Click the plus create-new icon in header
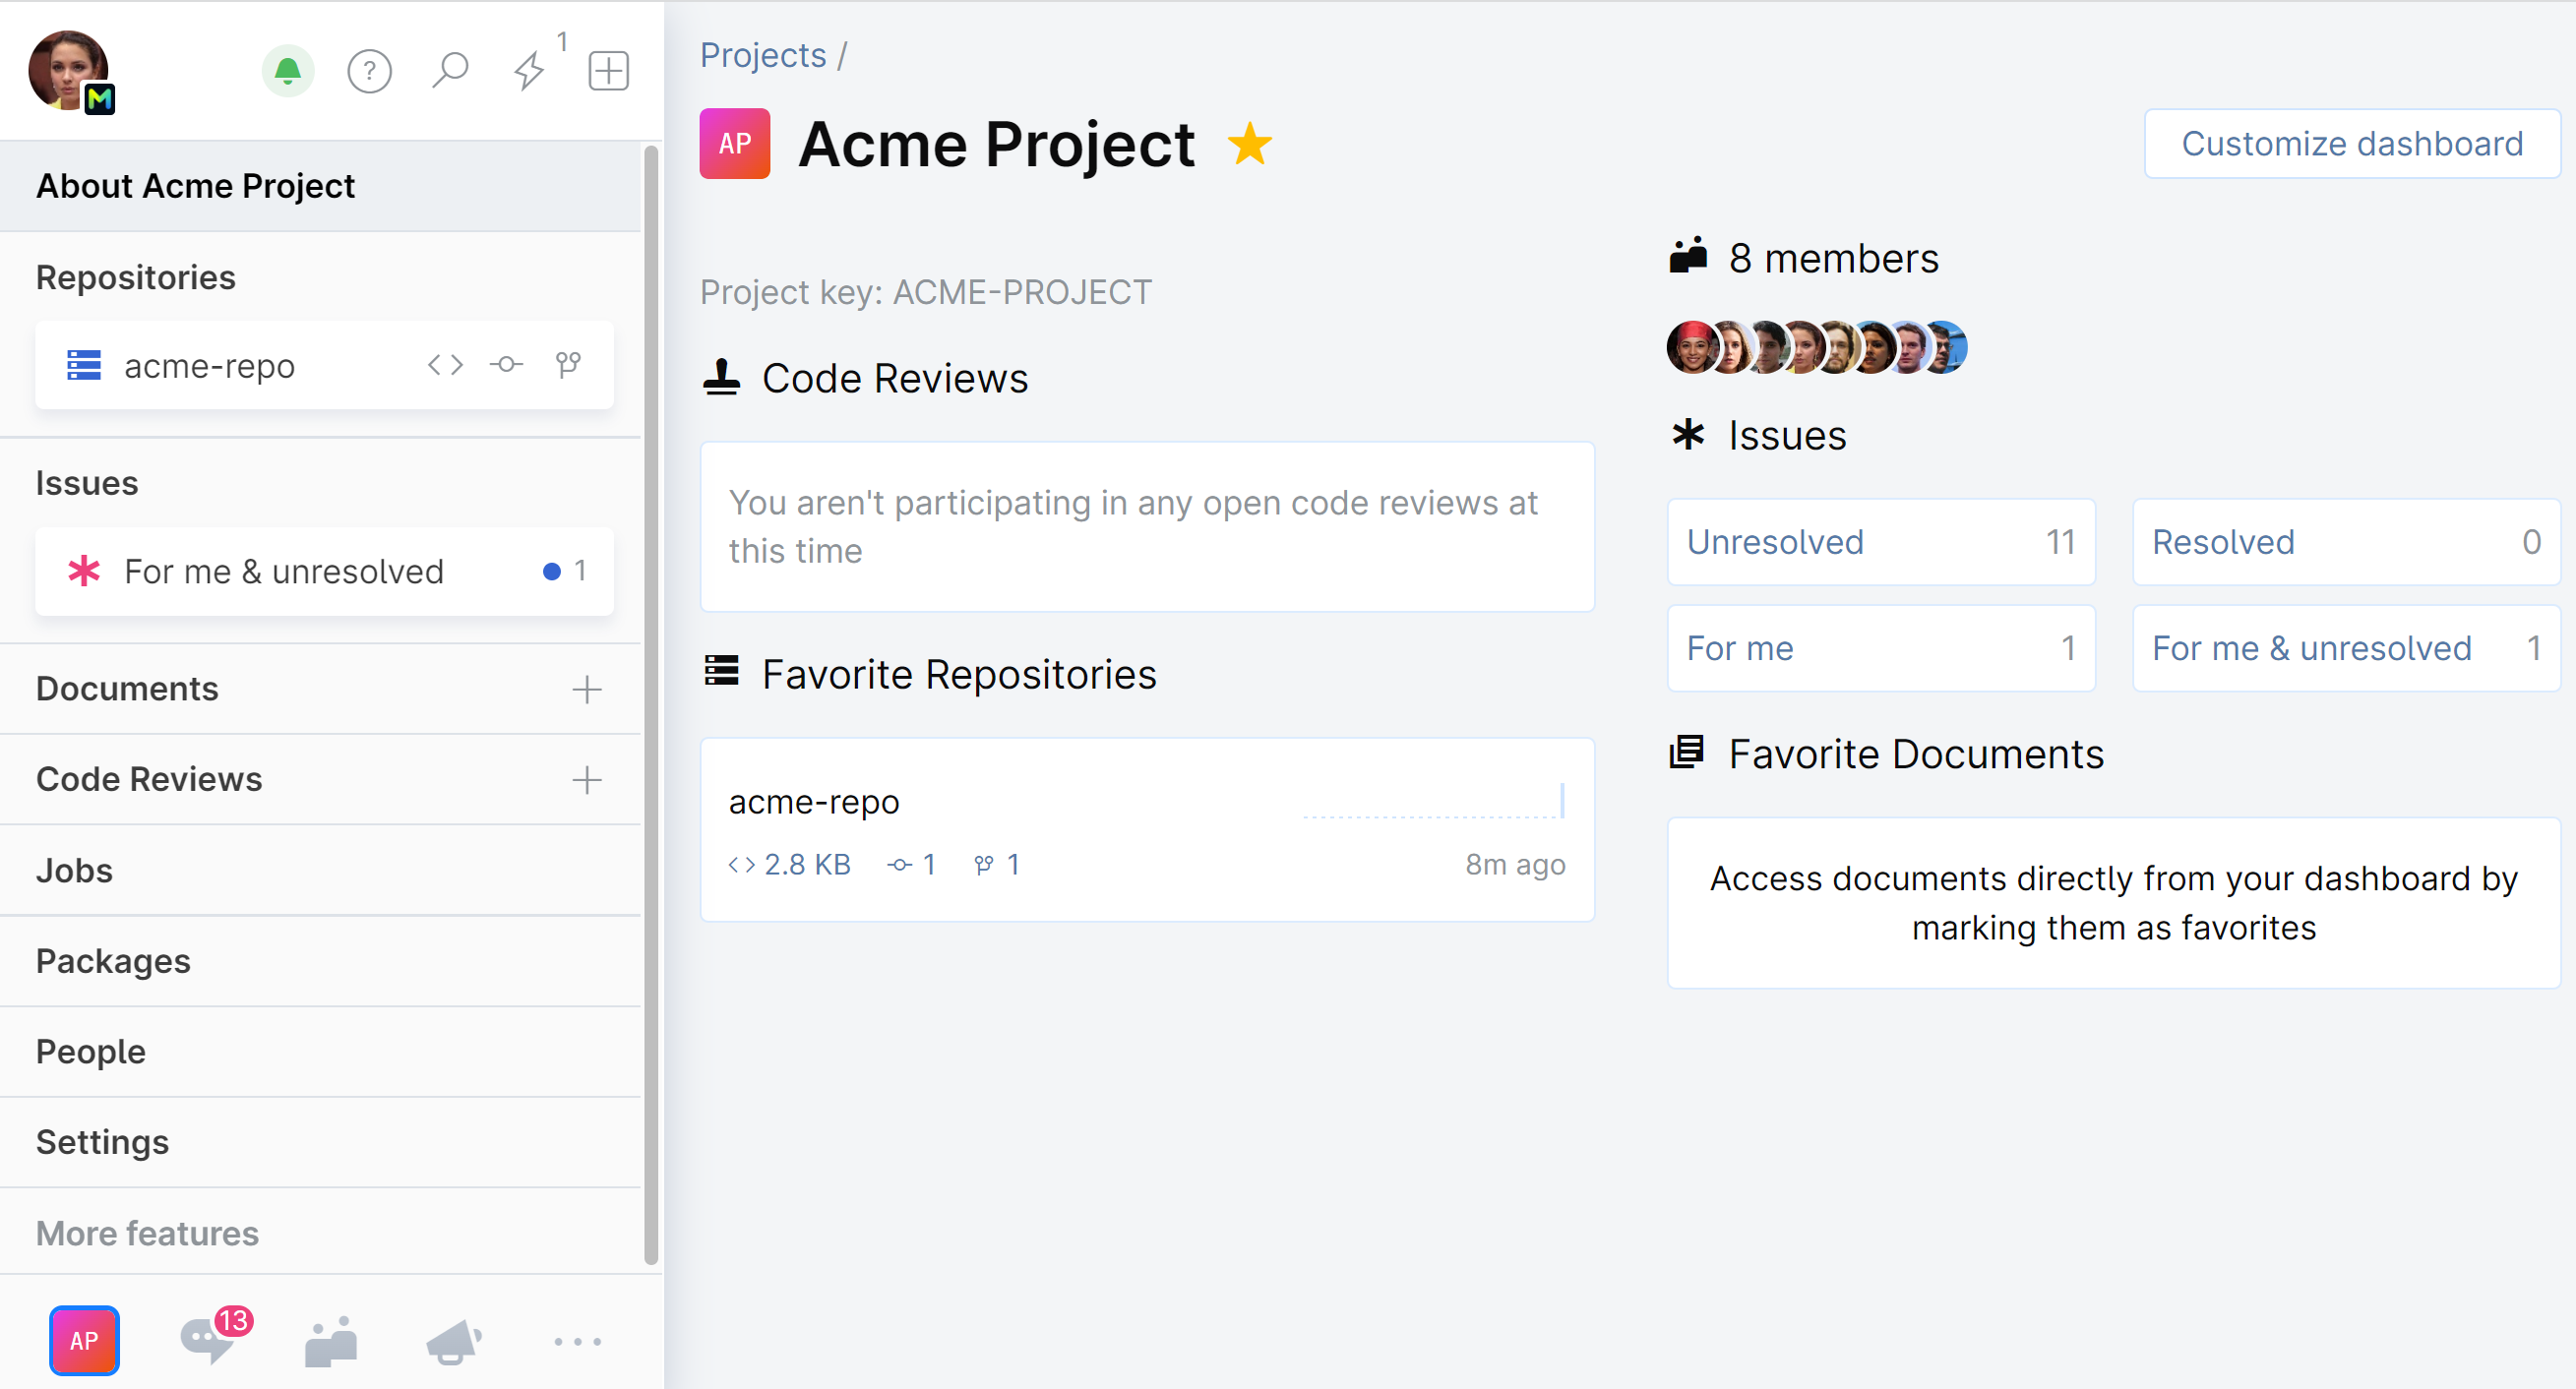This screenshot has height=1389, width=2576. [608, 71]
